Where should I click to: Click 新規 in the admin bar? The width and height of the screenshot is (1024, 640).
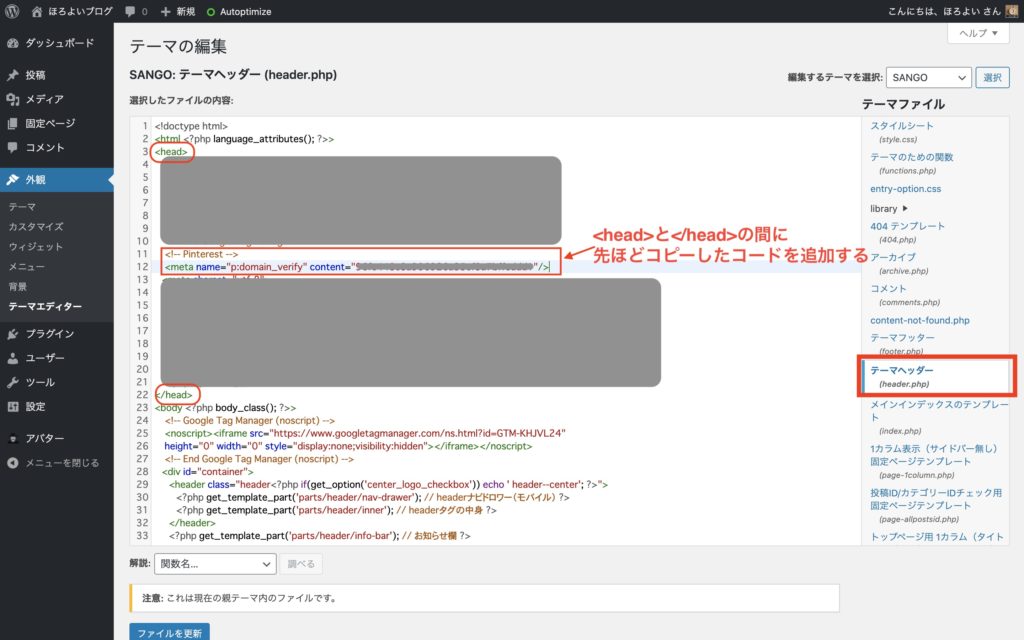point(185,11)
